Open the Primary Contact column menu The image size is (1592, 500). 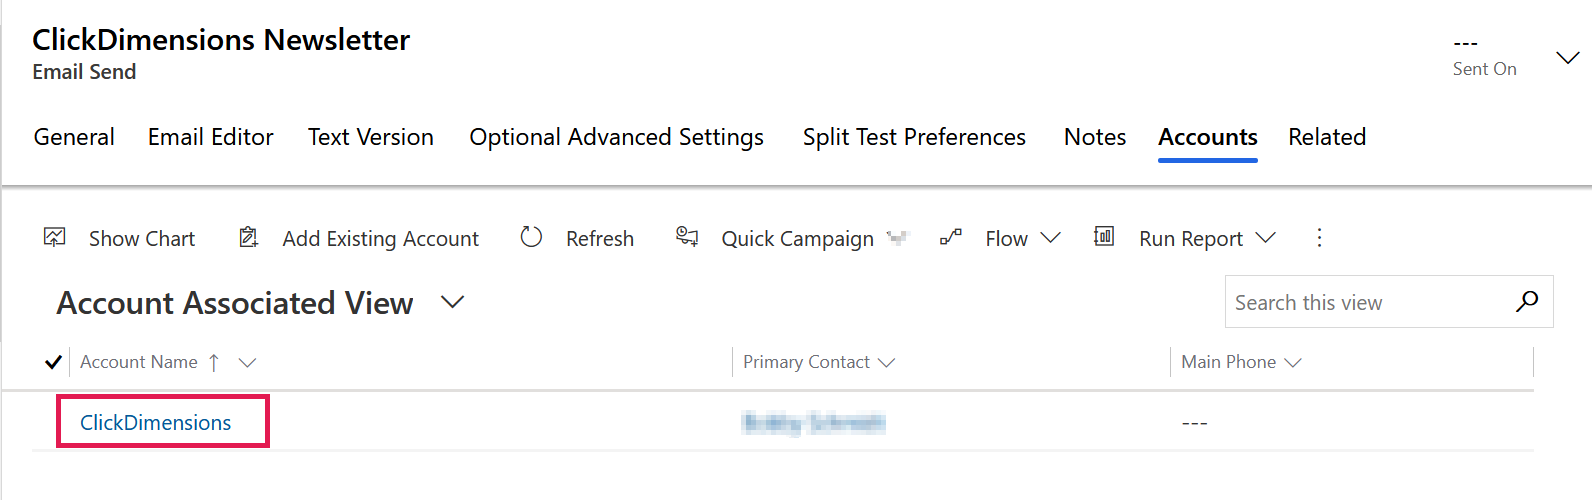(x=886, y=363)
